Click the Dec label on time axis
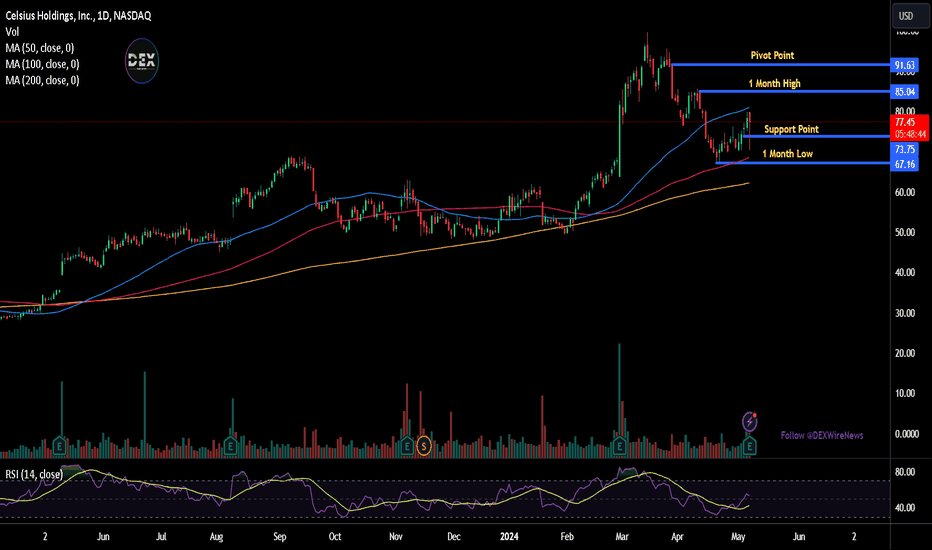The height and width of the screenshot is (550, 932). click(454, 536)
